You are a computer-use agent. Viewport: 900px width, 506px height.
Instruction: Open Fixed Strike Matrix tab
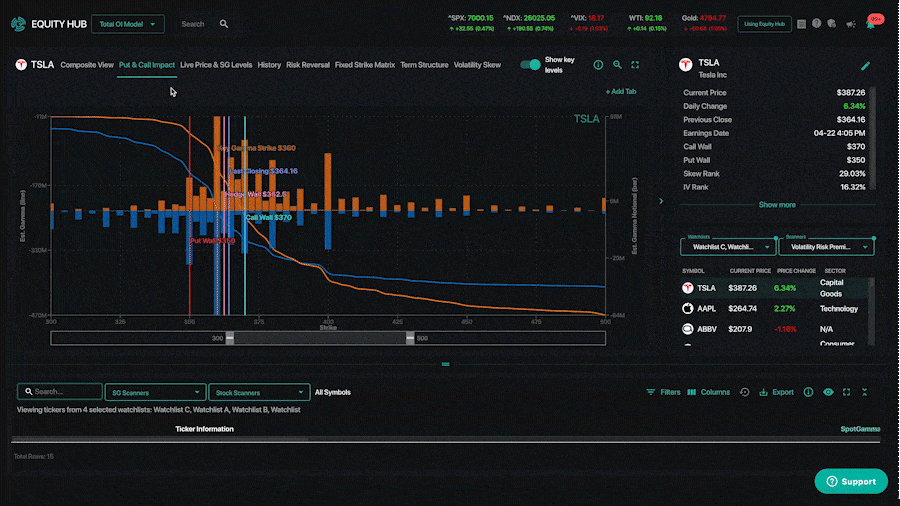[364, 65]
